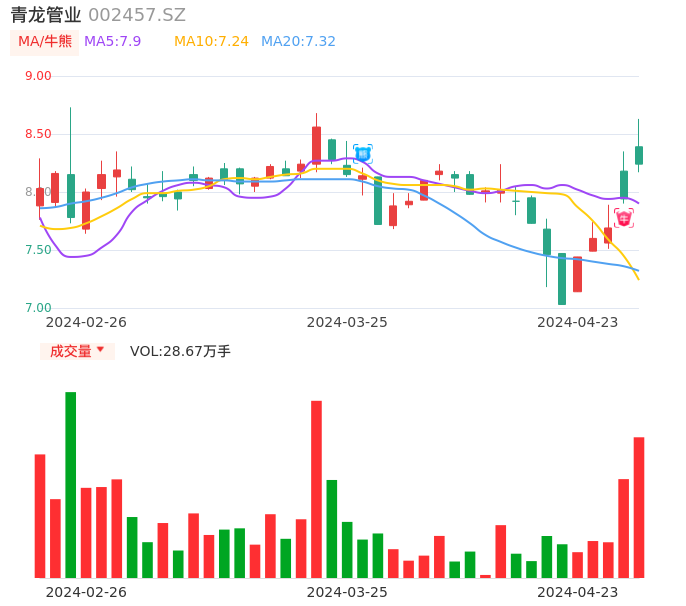The image size is (686, 606).
Task: Open the 成交量 indicator dropdown
Action: pyautogui.click(x=77, y=351)
